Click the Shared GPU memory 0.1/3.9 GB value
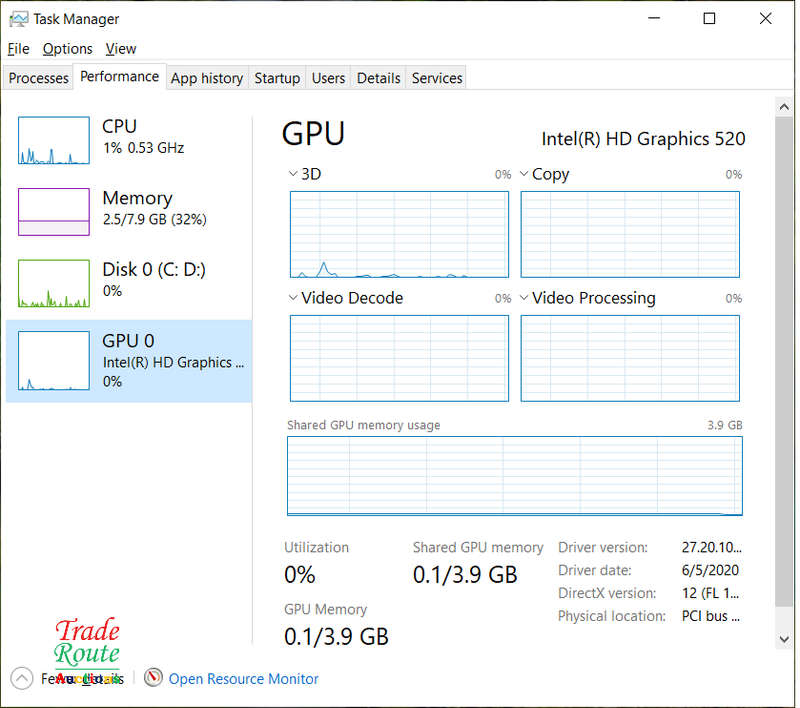 [x=465, y=575]
